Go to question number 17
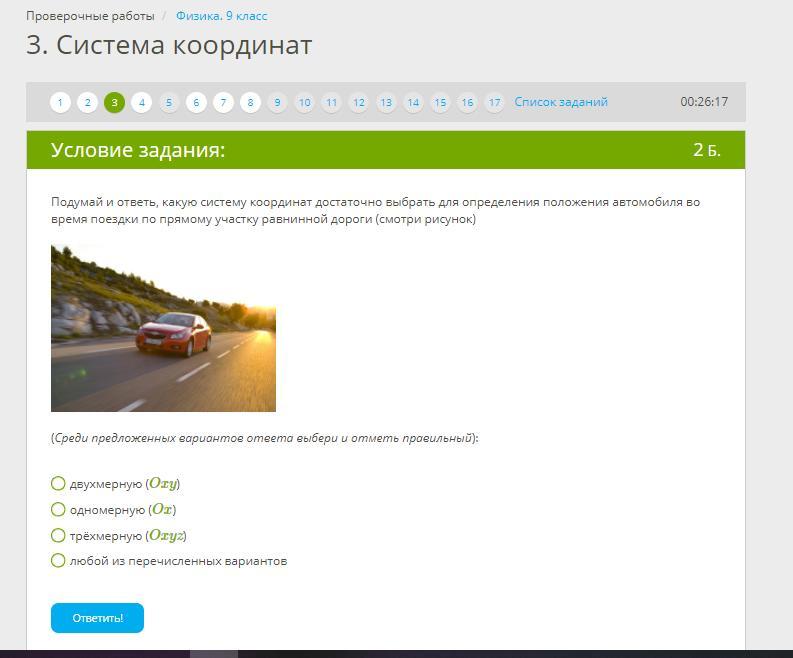793x658 pixels. coord(494,102)
